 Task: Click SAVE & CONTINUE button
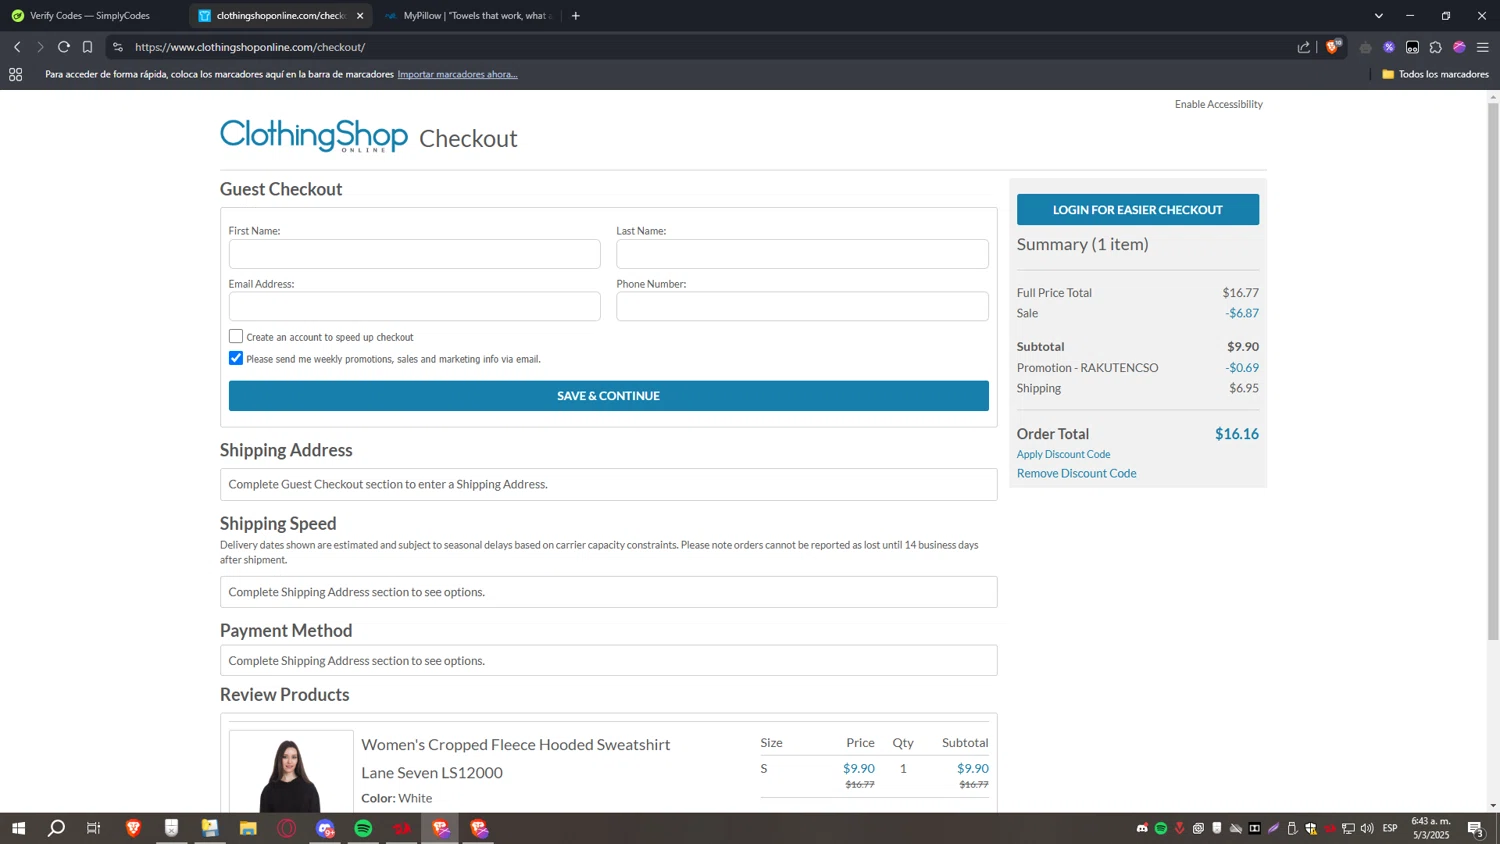608,396
